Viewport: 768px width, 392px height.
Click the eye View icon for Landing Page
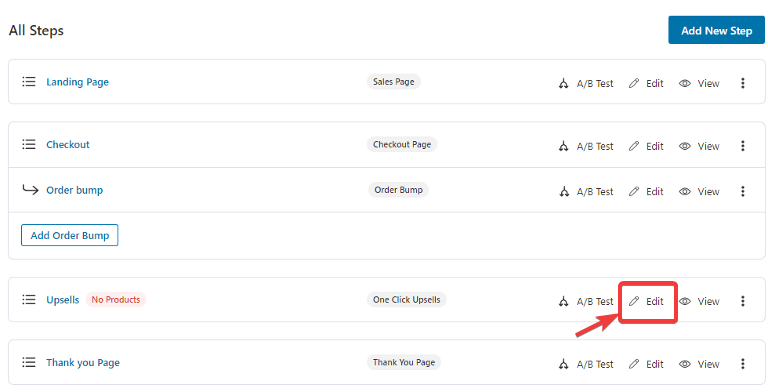pyautogui.click(x=685, y=83)
